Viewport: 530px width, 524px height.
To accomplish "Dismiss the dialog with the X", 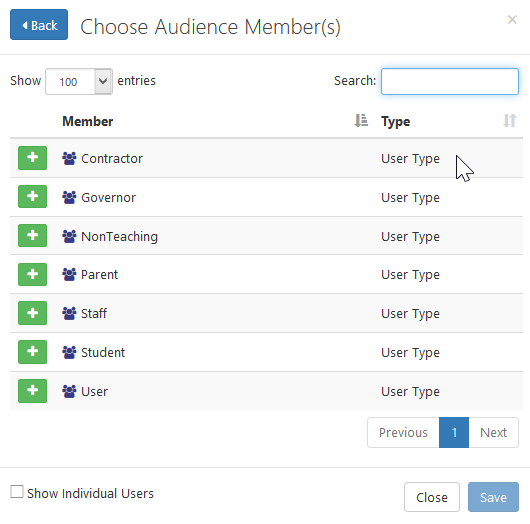I will [512, 20].
